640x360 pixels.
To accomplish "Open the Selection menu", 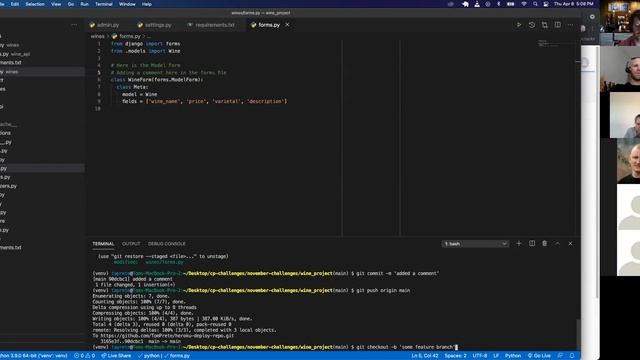I will pos(35,4).
